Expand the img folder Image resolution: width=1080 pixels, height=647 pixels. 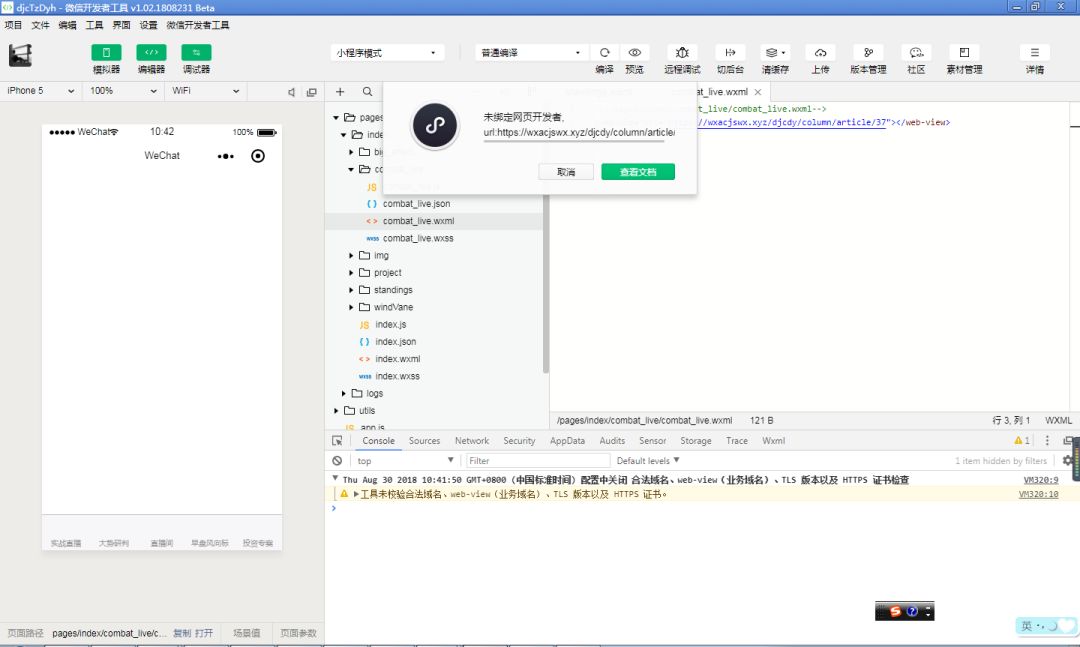click(351, 256)
